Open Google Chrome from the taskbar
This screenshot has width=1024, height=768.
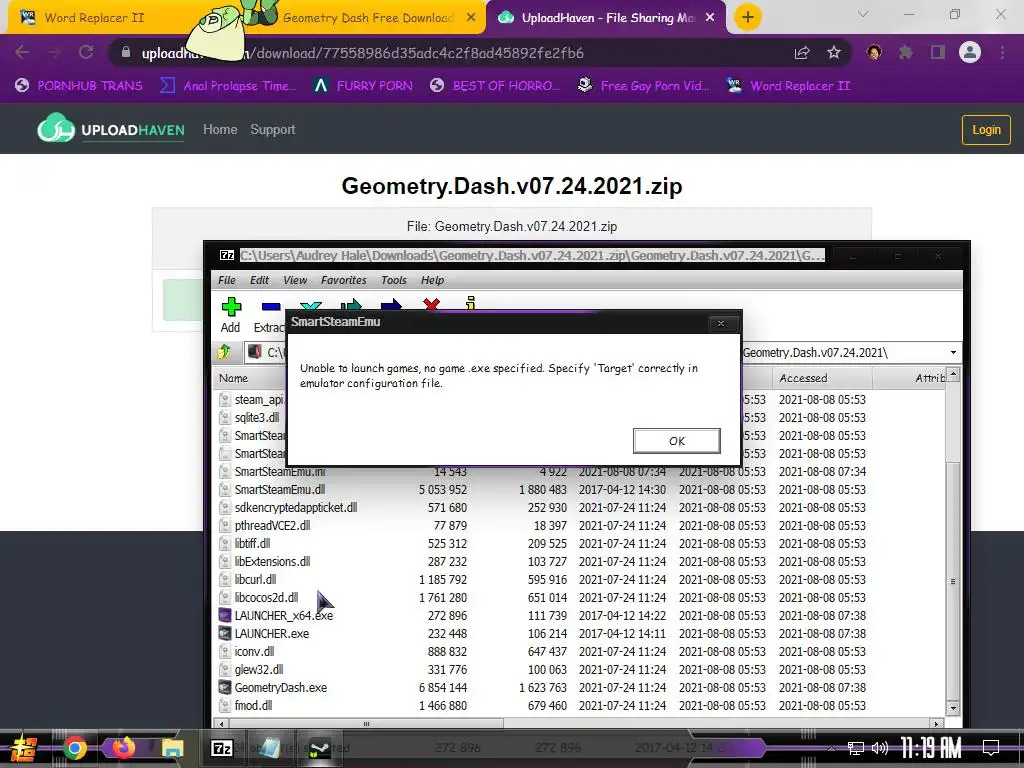74,748
